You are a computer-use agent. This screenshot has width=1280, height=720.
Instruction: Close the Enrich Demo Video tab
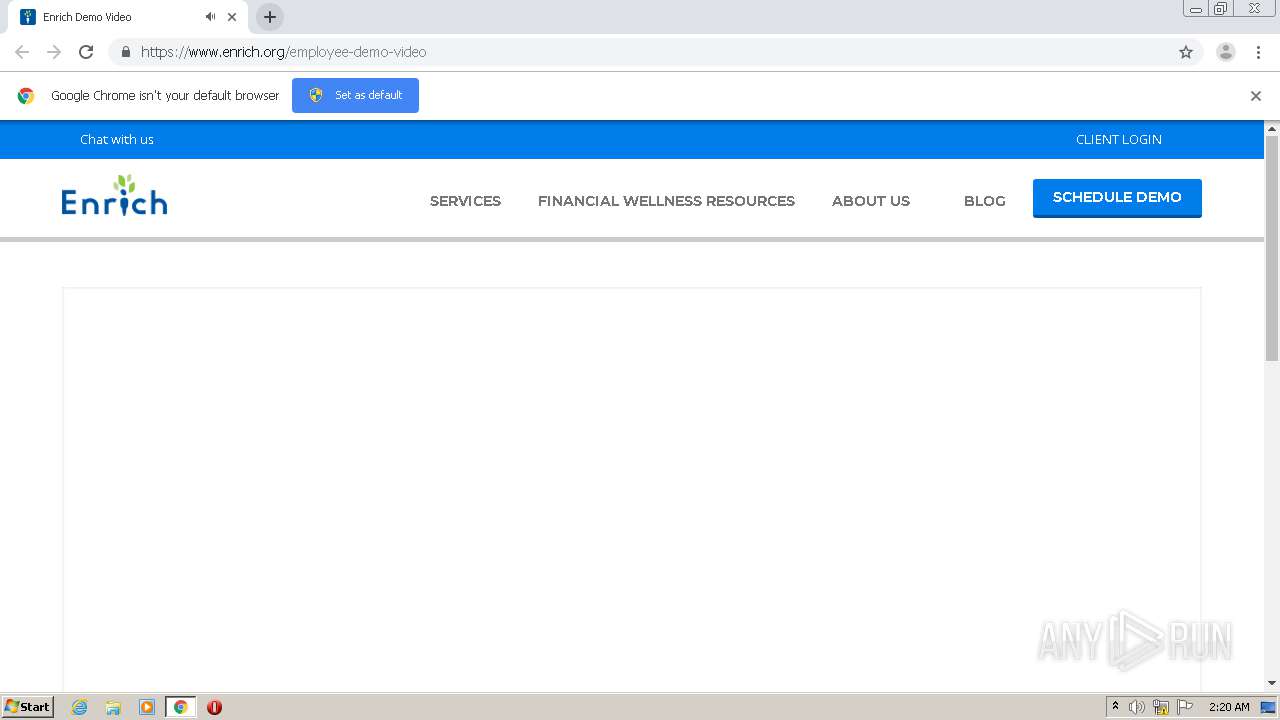click(x=232, y=17)
